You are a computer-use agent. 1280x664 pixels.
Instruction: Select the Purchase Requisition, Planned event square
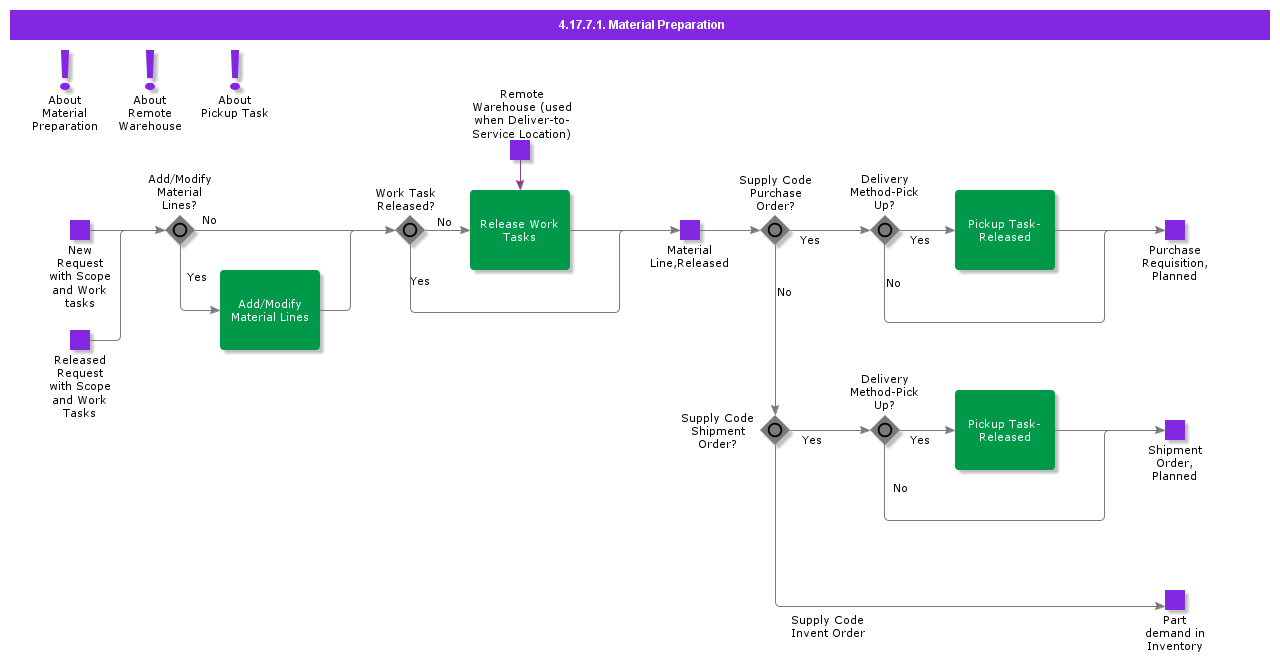(x=1175, y=230)
